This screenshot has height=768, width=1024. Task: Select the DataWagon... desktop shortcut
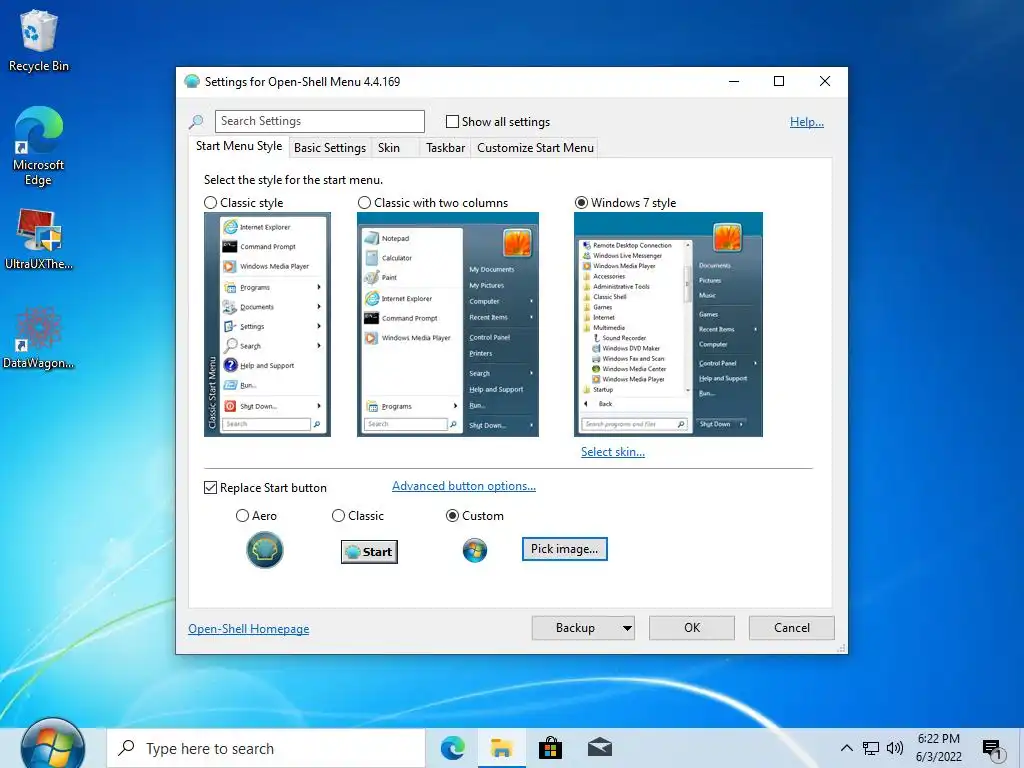click(39, 338)
